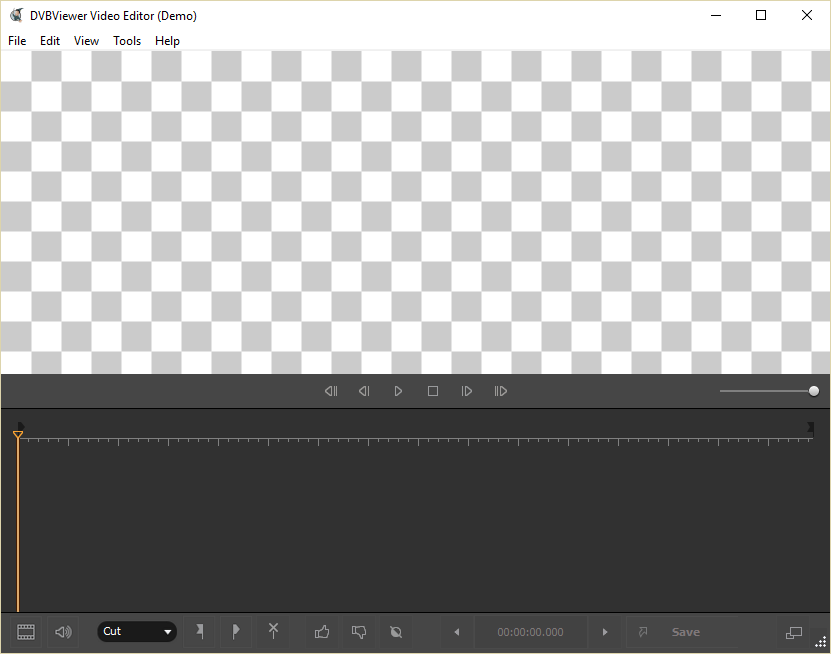Screen dimensions: 831x654
Task: Click the orange playhead marker on the timeline
Action: click(x=17, y=435)
